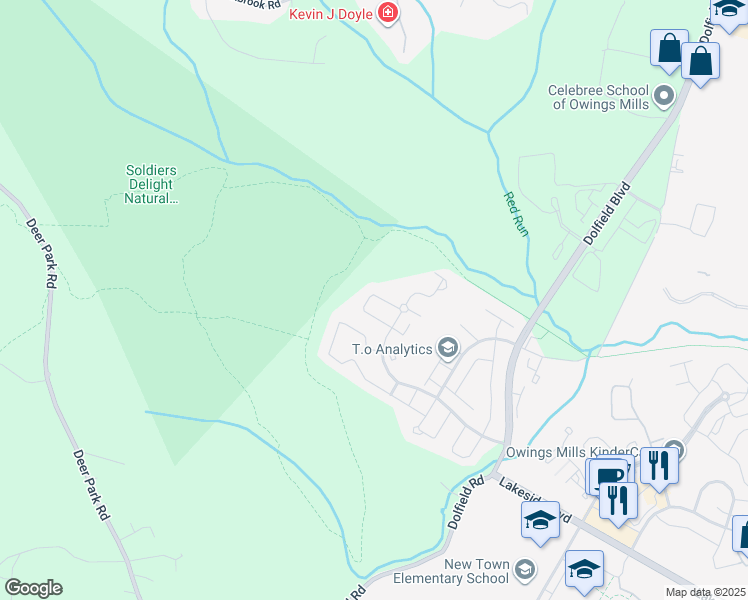Select the shopping bag marker nearest Dolfield Blvd
This screenshot has height=600, width=748.
click(x=700, y=62)
